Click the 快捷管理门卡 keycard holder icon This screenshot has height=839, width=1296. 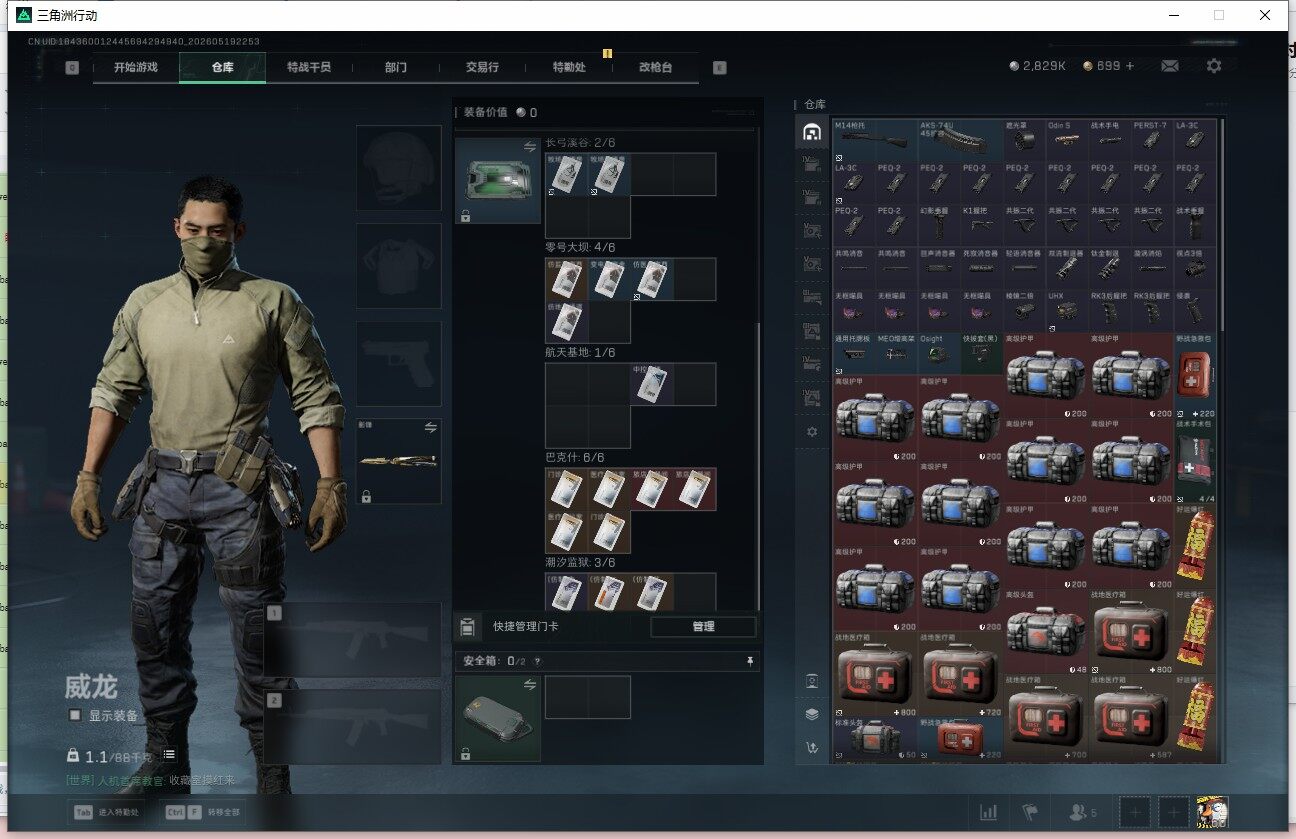pos(466,627)
